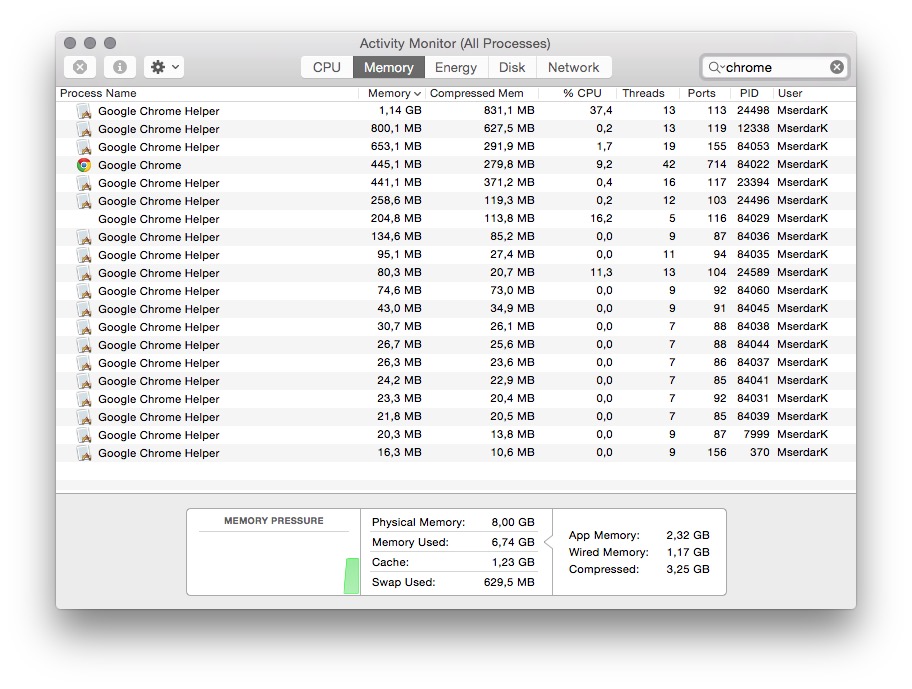Switch to the CPU tab
Image resolution: width=912 pixels, height=689 pixels.
click(327, 67)
